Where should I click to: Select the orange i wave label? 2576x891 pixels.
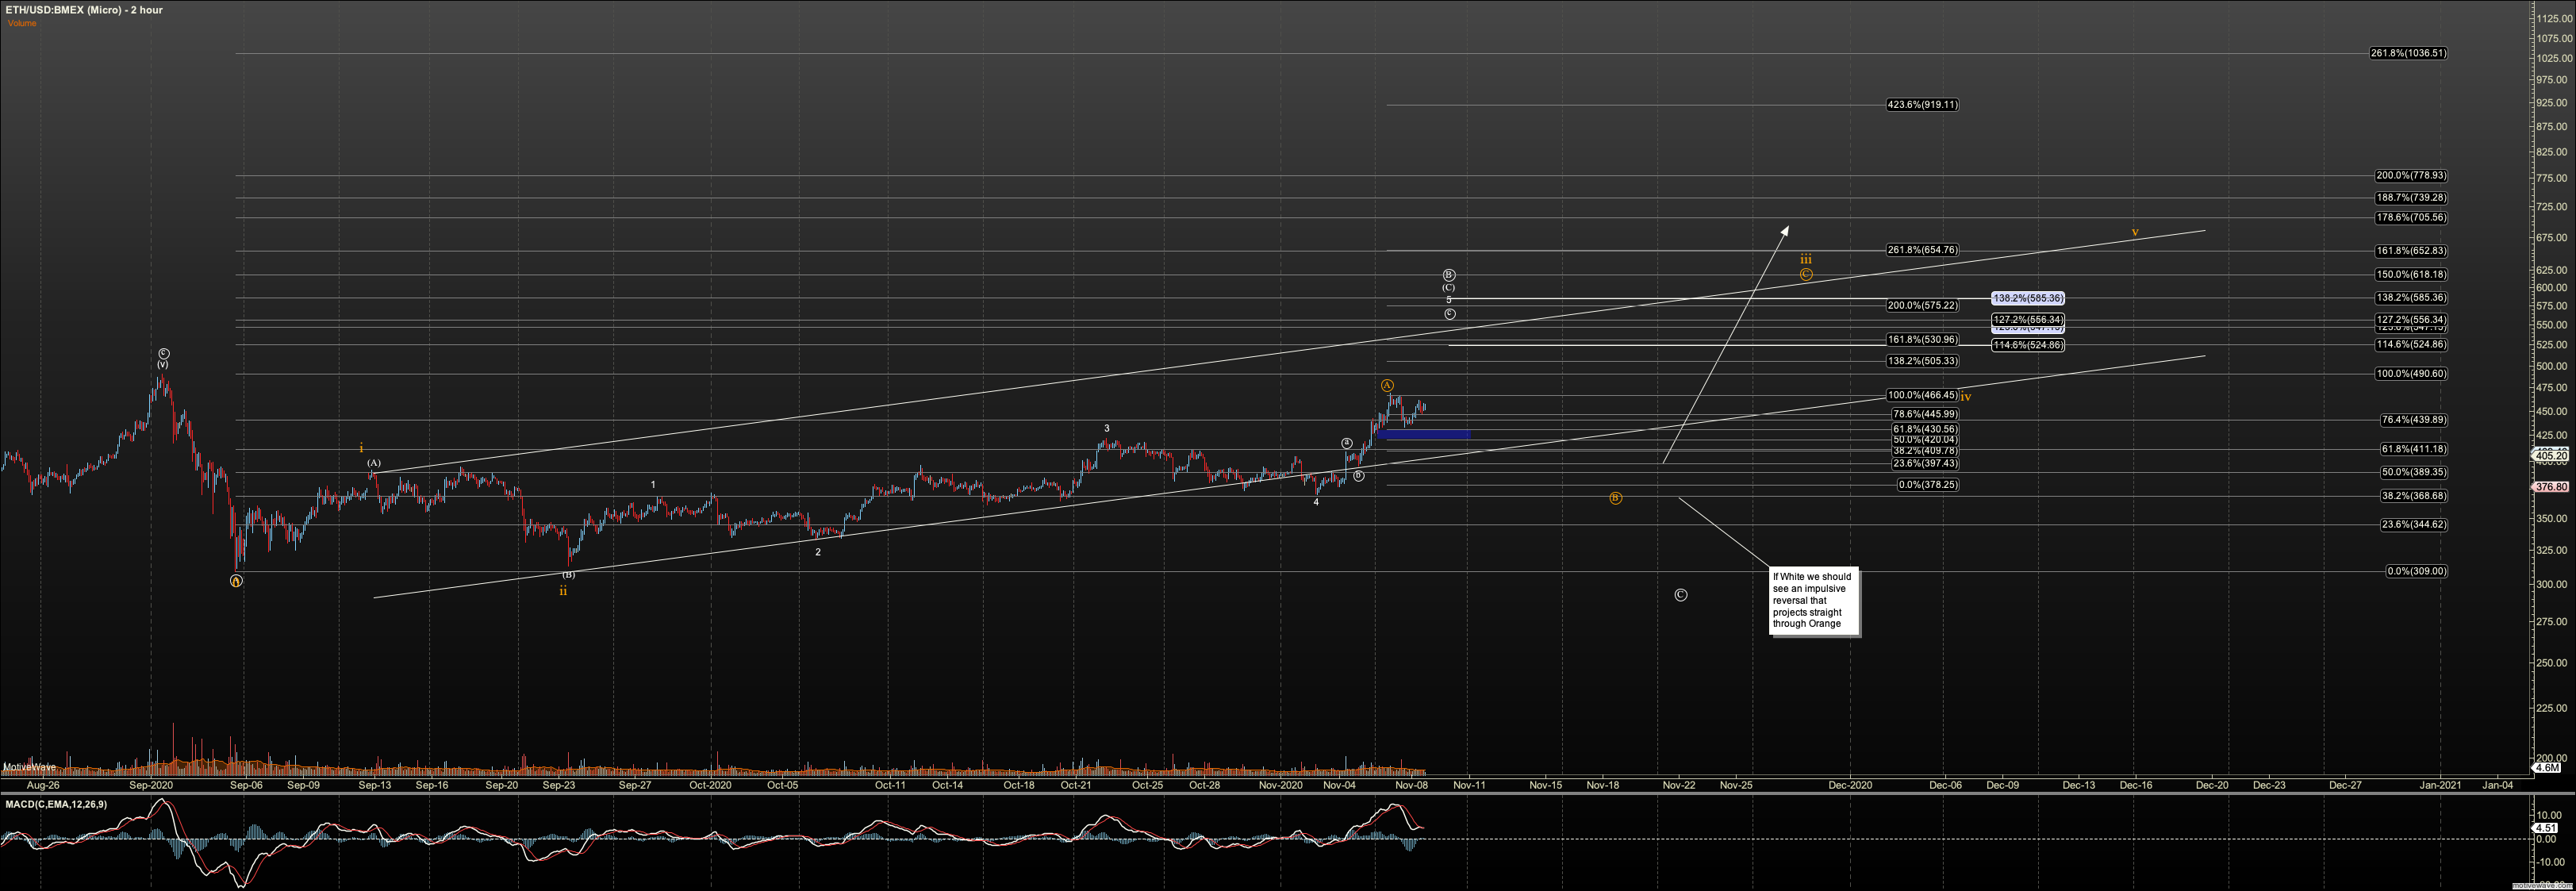pos(361,448)
